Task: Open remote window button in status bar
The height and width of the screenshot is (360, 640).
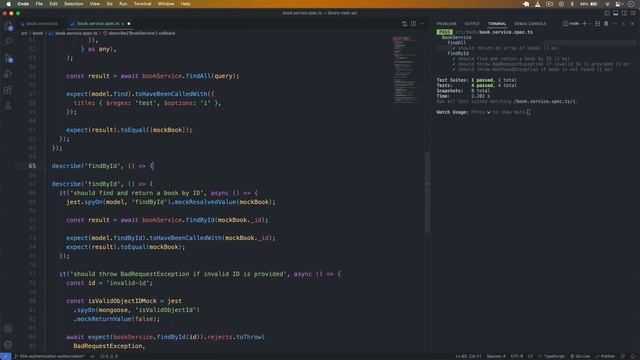Action: coord(5,356)
